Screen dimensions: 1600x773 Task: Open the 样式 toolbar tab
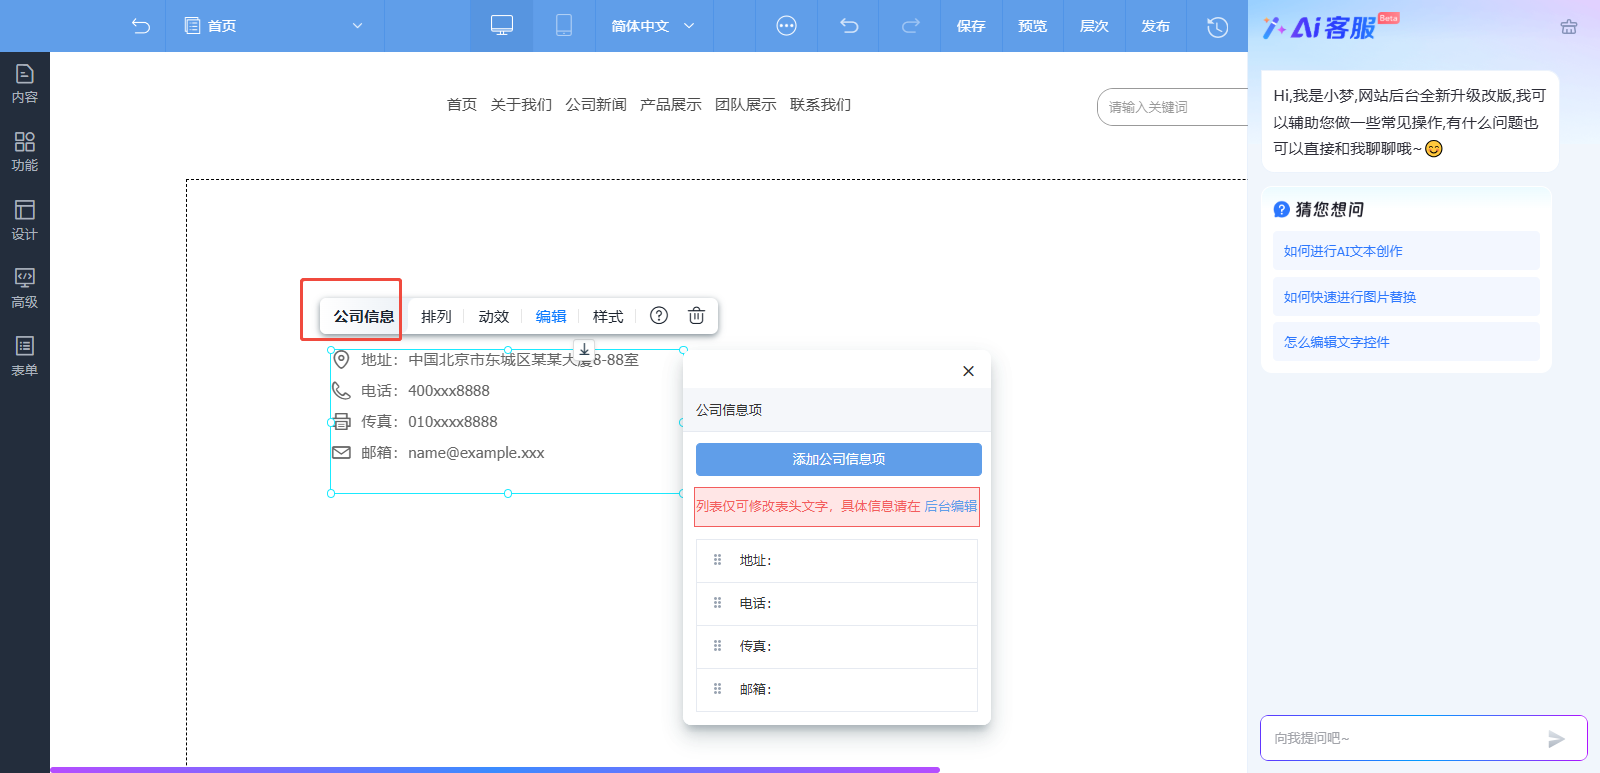point(608,316)
